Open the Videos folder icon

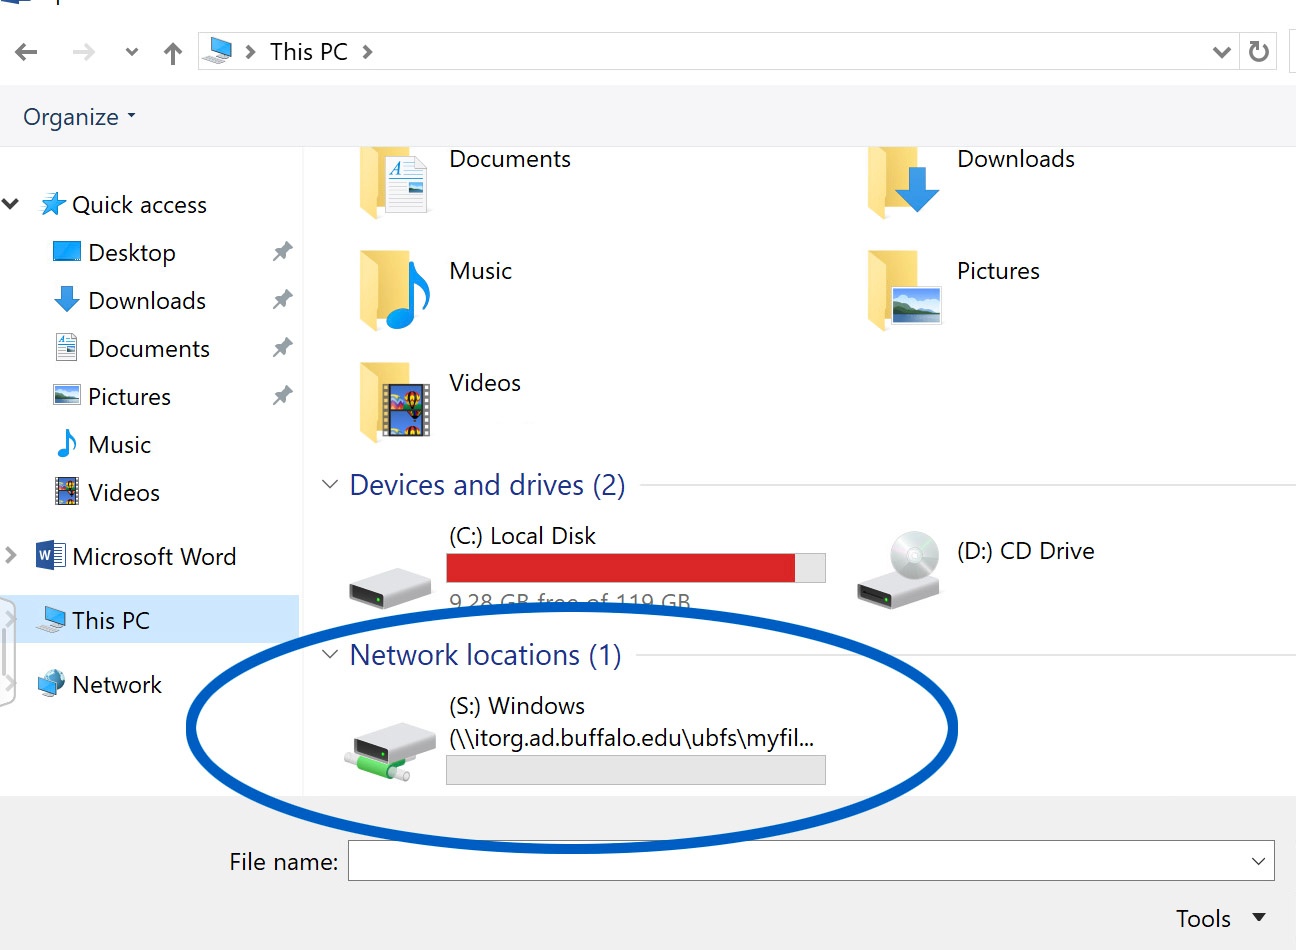[395, 402]
